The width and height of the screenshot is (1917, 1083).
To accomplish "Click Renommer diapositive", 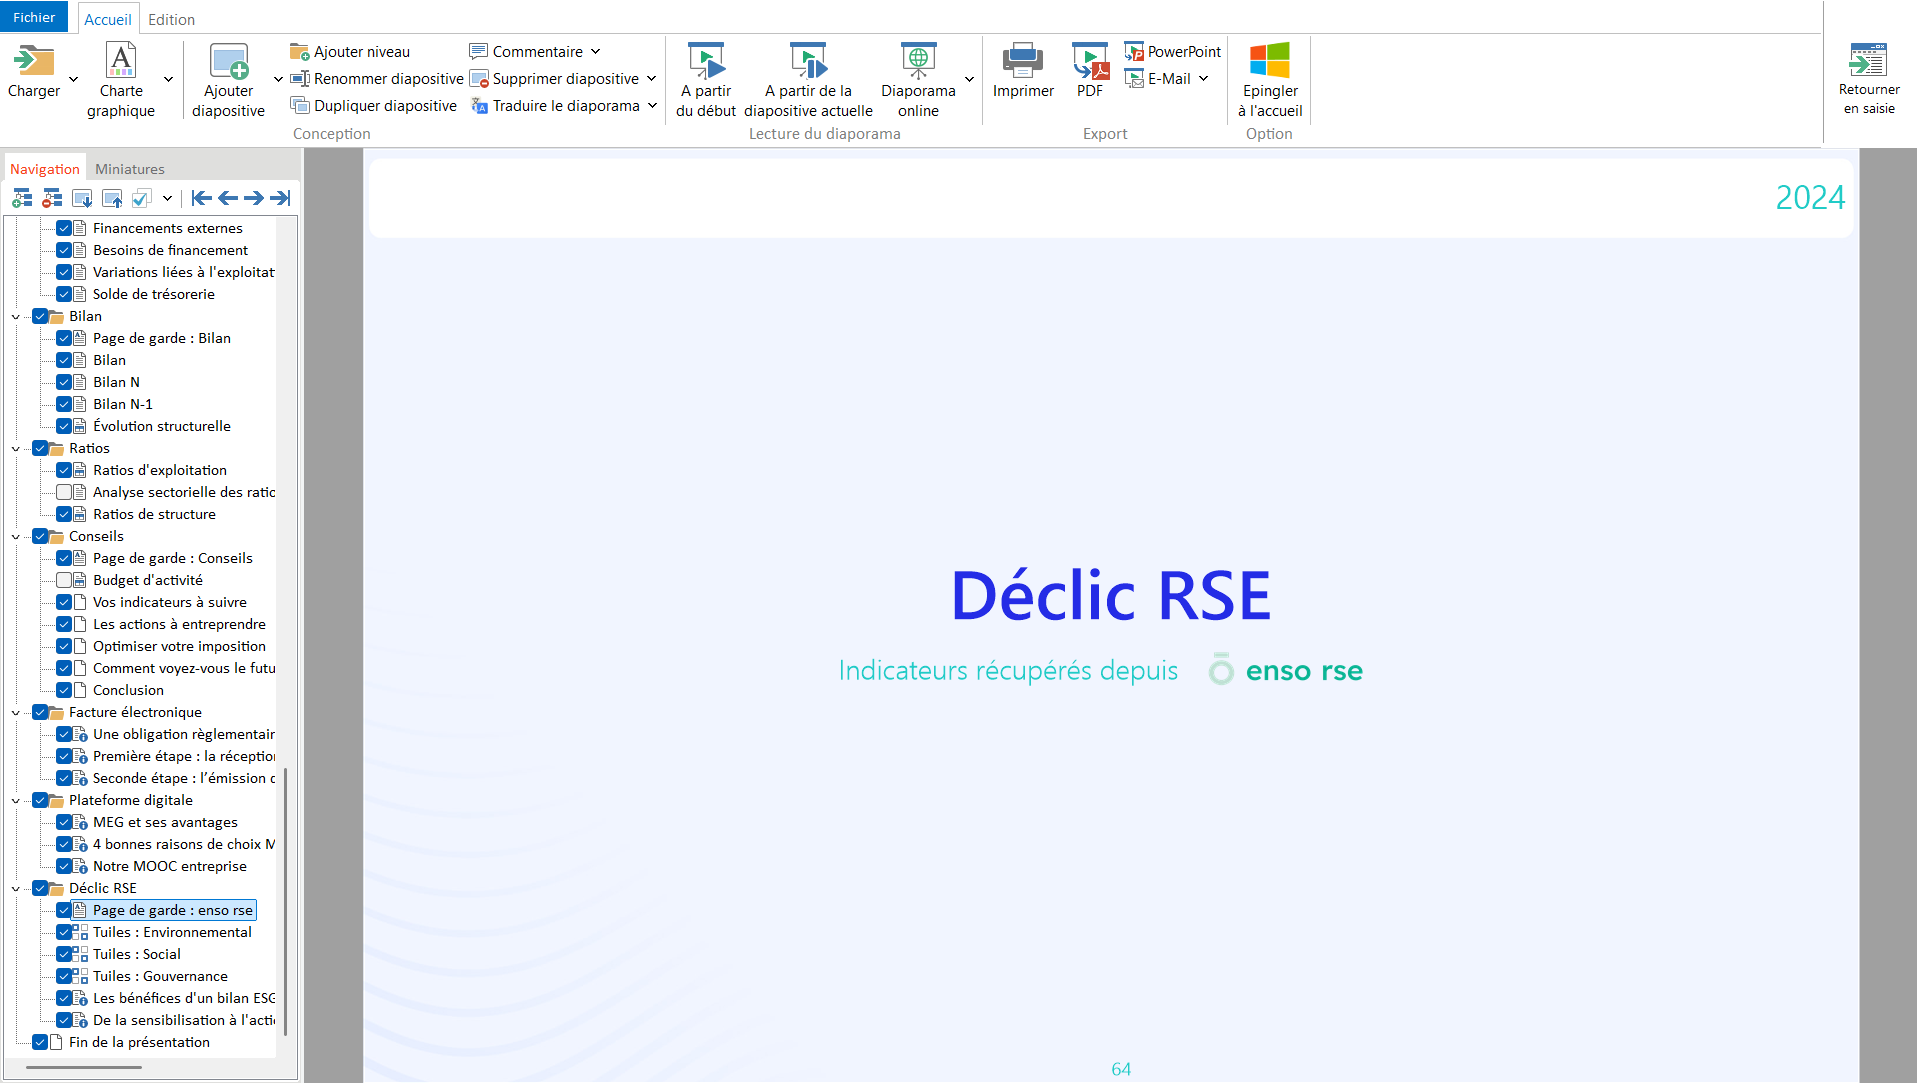I will (377, 79).
